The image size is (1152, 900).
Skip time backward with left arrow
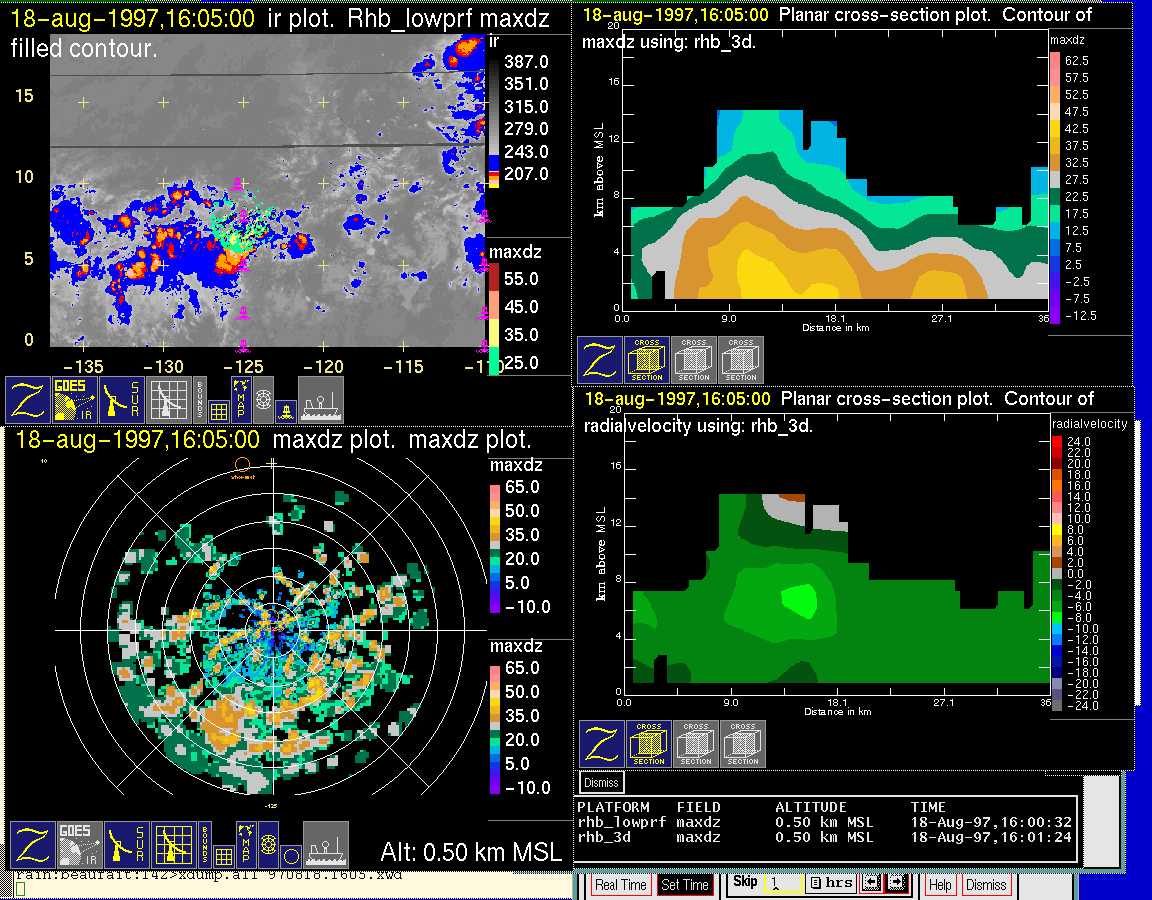tap(871, 884)
